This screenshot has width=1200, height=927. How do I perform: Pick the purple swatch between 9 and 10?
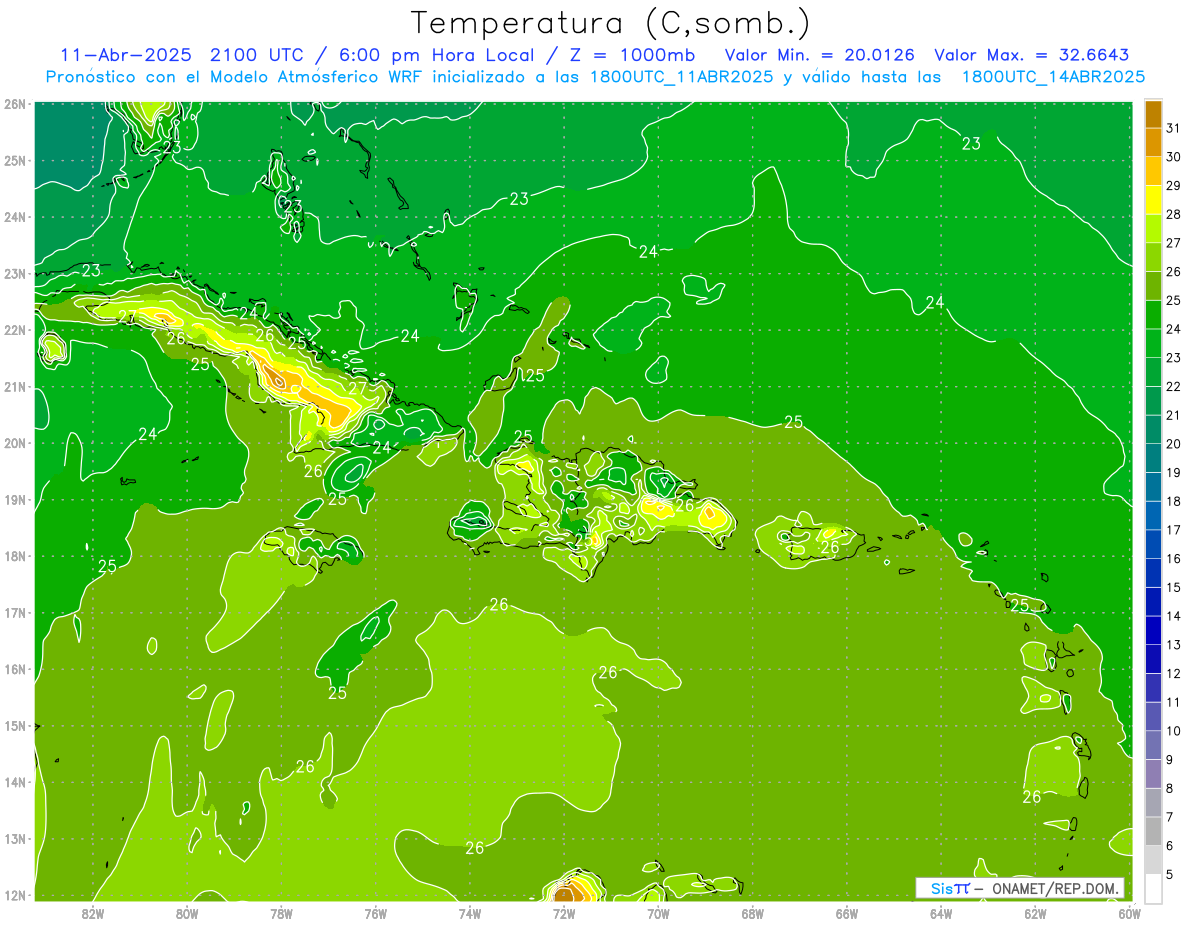click(1153, 745)
